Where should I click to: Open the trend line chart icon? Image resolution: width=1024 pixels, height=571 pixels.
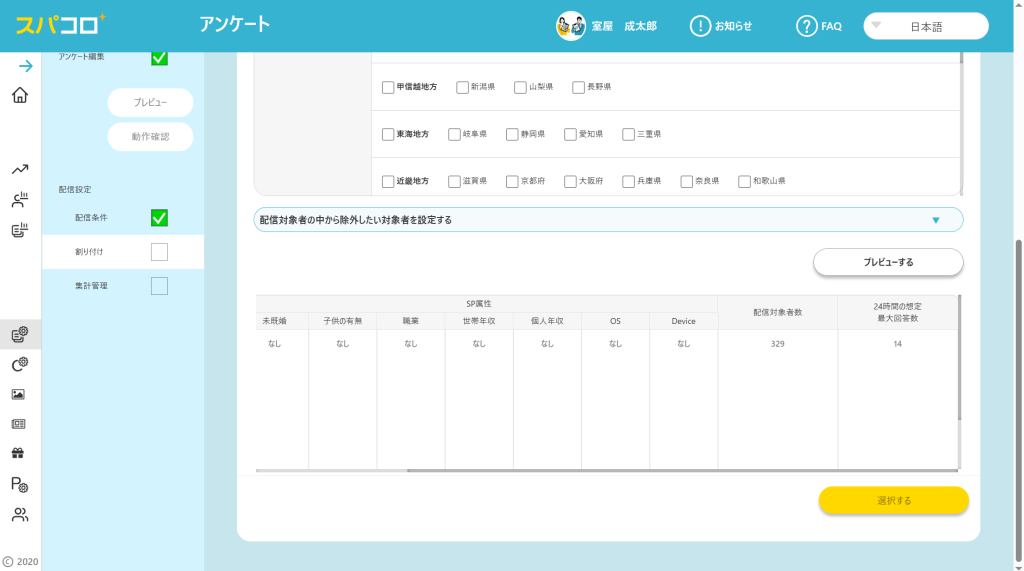click(x=20, y=169)
